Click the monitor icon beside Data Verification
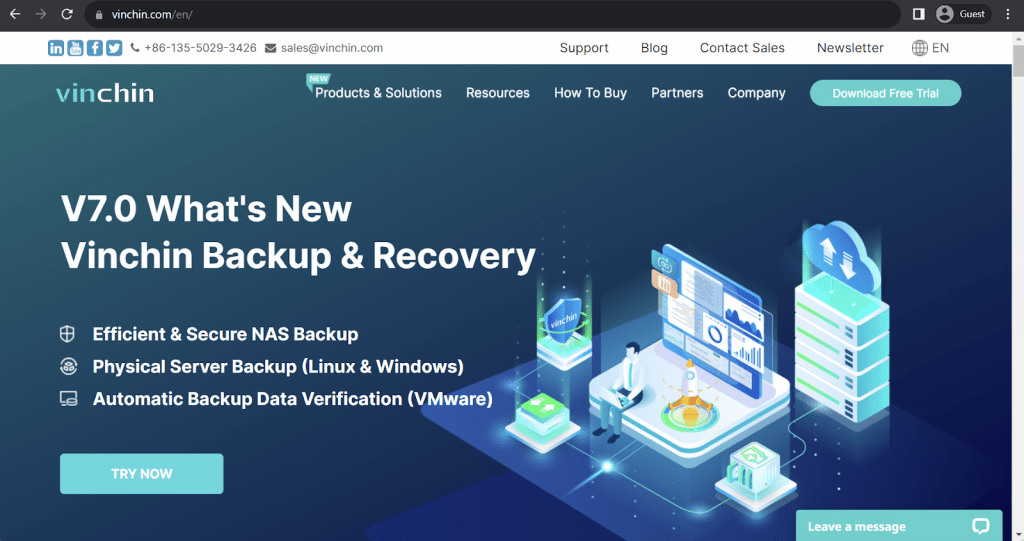The width and height of the screenshot is (1024, 541). click(x=69, y=399)
